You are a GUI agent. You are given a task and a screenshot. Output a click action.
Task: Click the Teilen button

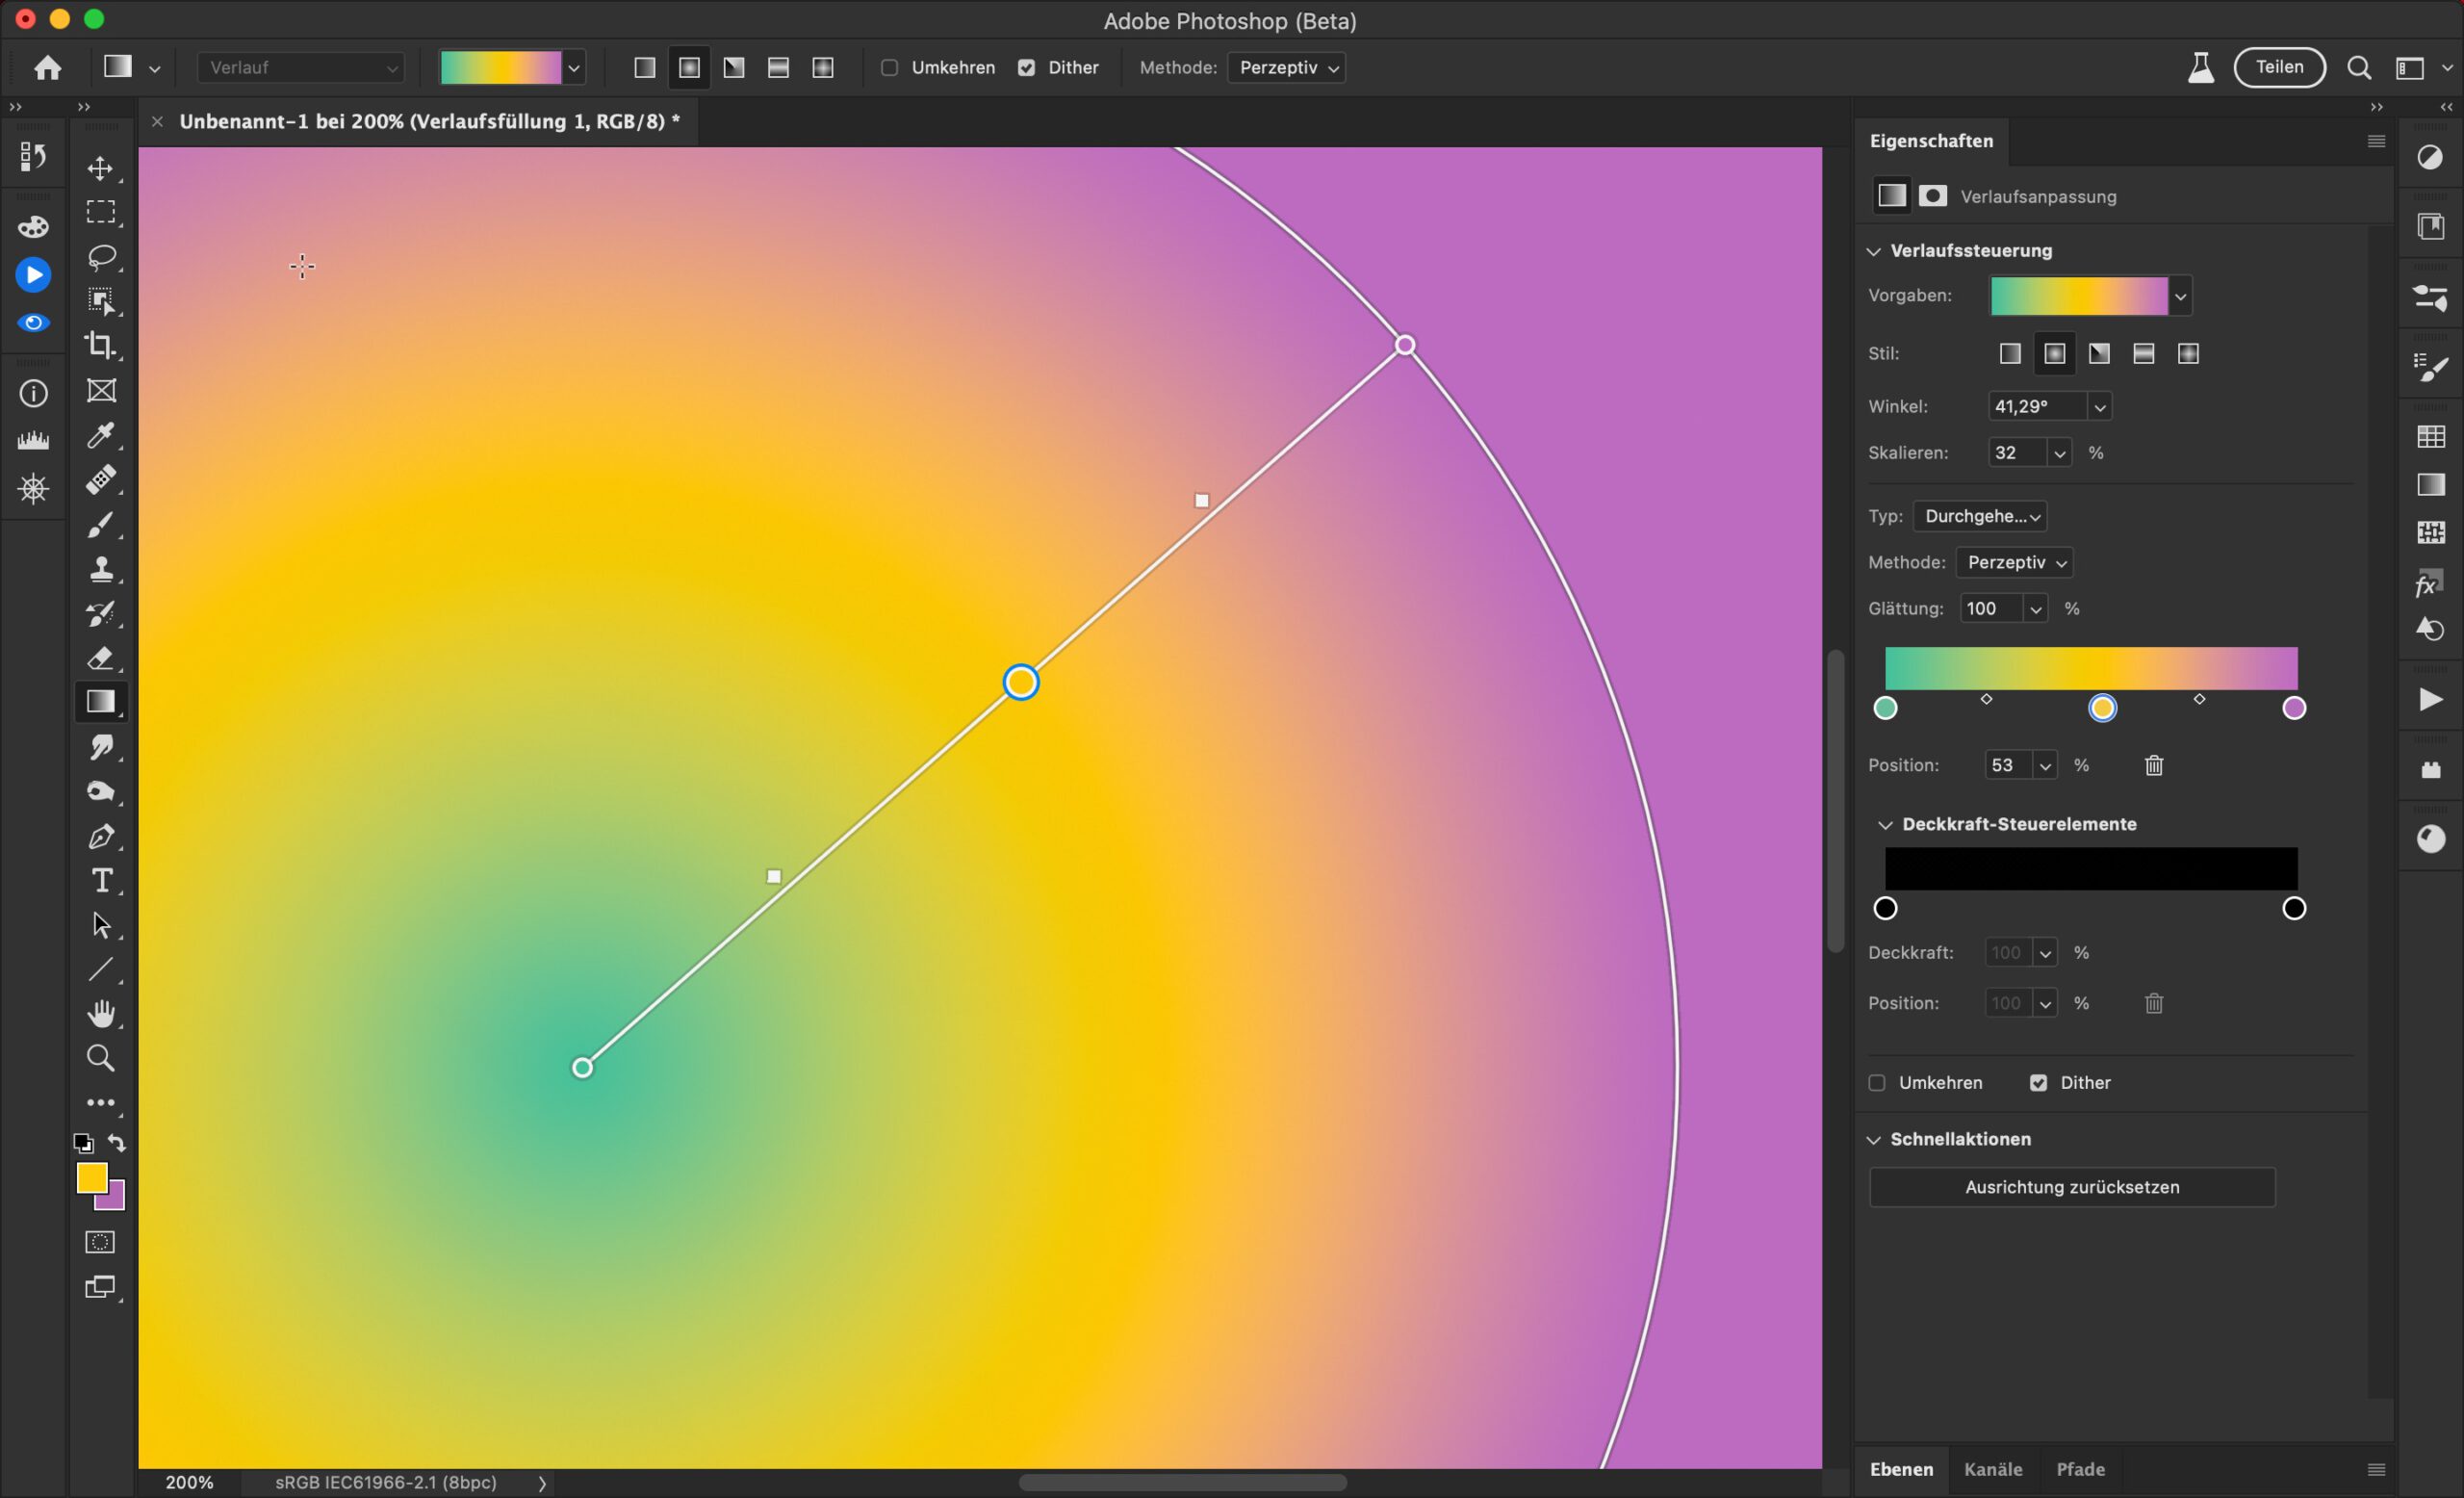pos(2279,68)
